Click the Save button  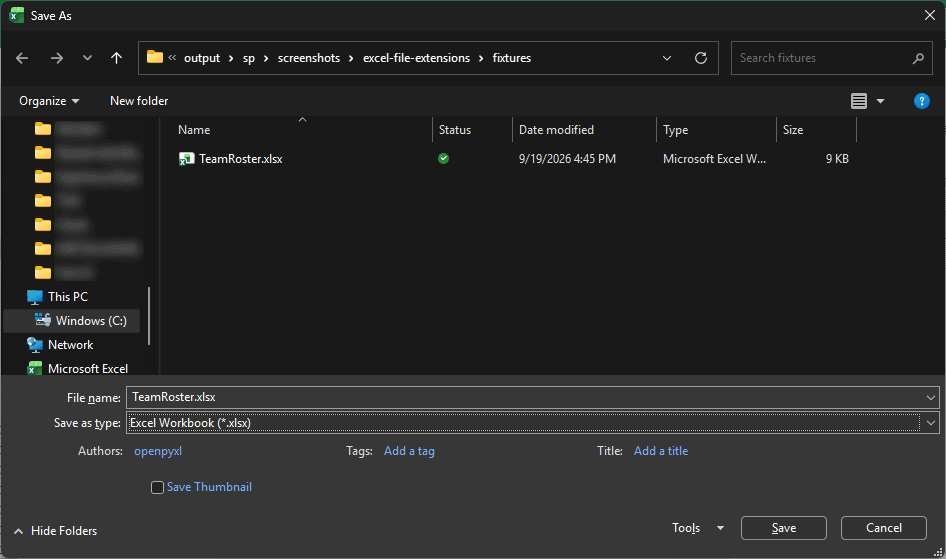coord(784,528)
